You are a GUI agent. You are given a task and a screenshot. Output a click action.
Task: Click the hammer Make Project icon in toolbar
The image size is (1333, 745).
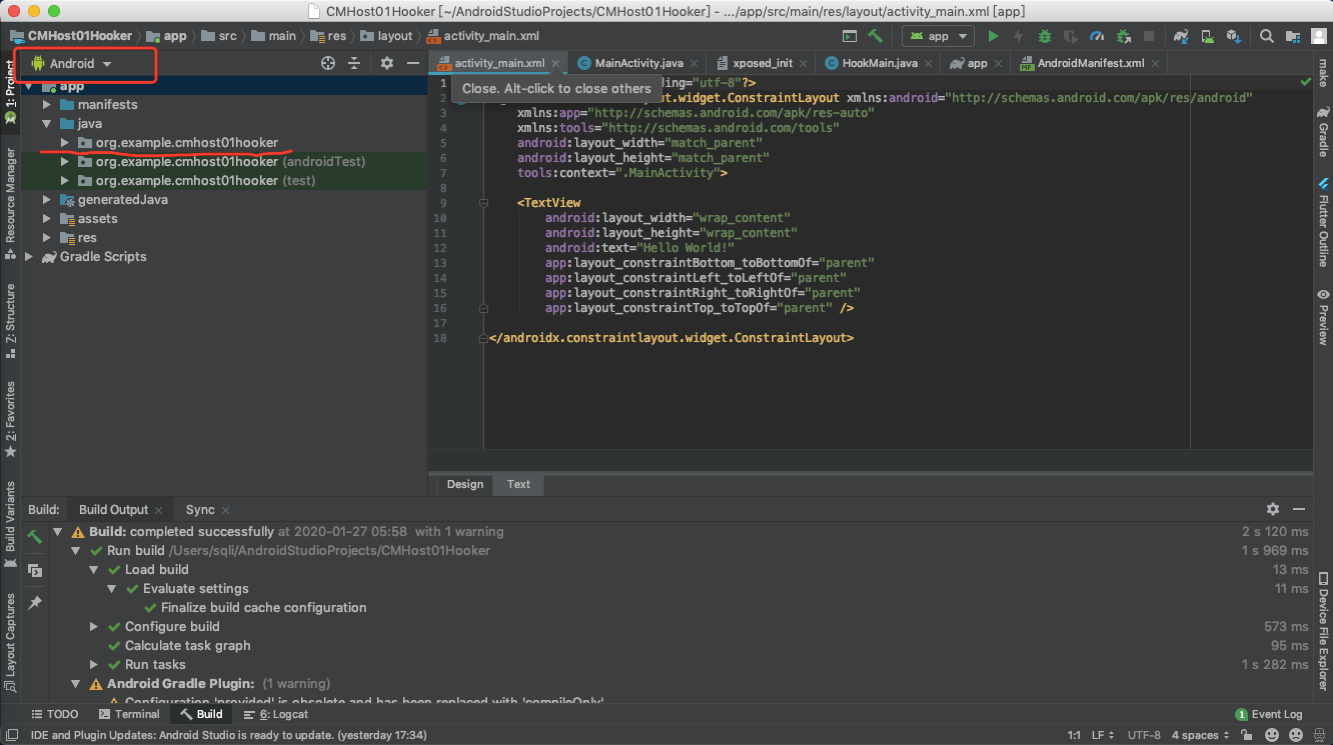click(x=875, y=36)
